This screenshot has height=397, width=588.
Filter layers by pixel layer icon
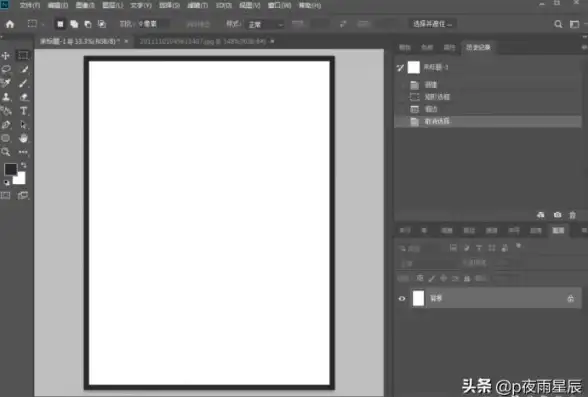pos(453,248)
